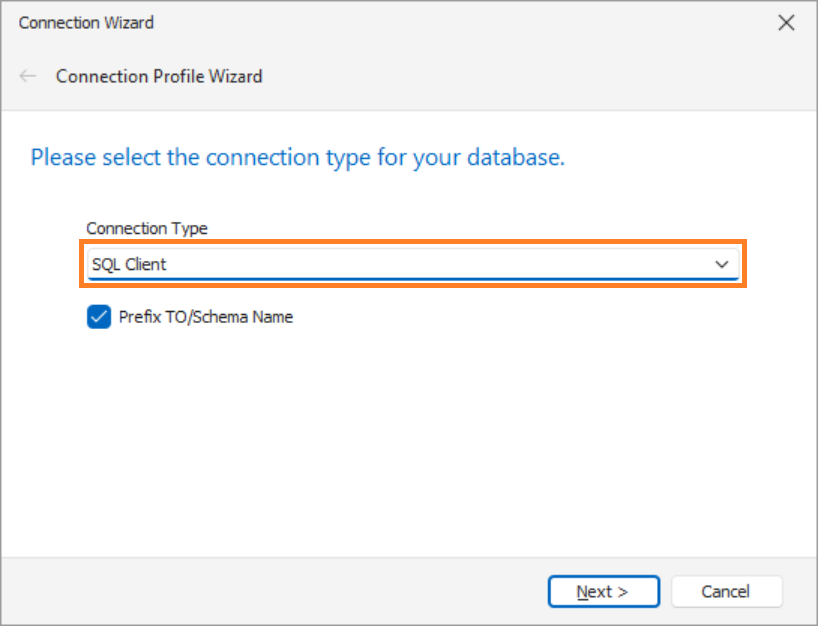Click the 'Connection Wizard' window title

tap(86, 23)
